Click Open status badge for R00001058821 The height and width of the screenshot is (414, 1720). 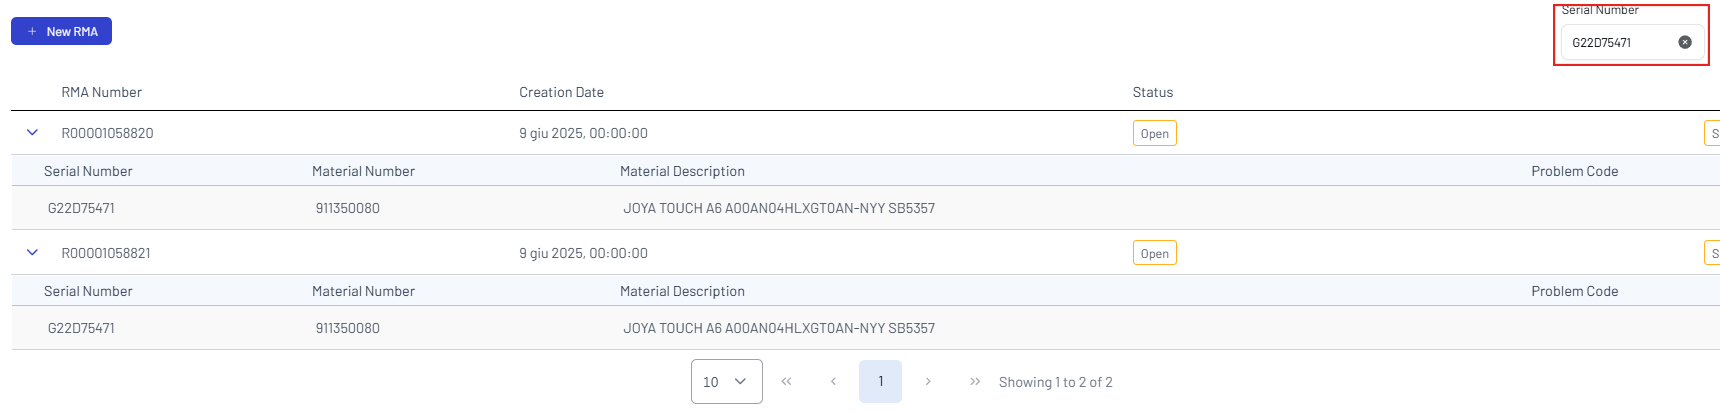[x=1154, y=253]
